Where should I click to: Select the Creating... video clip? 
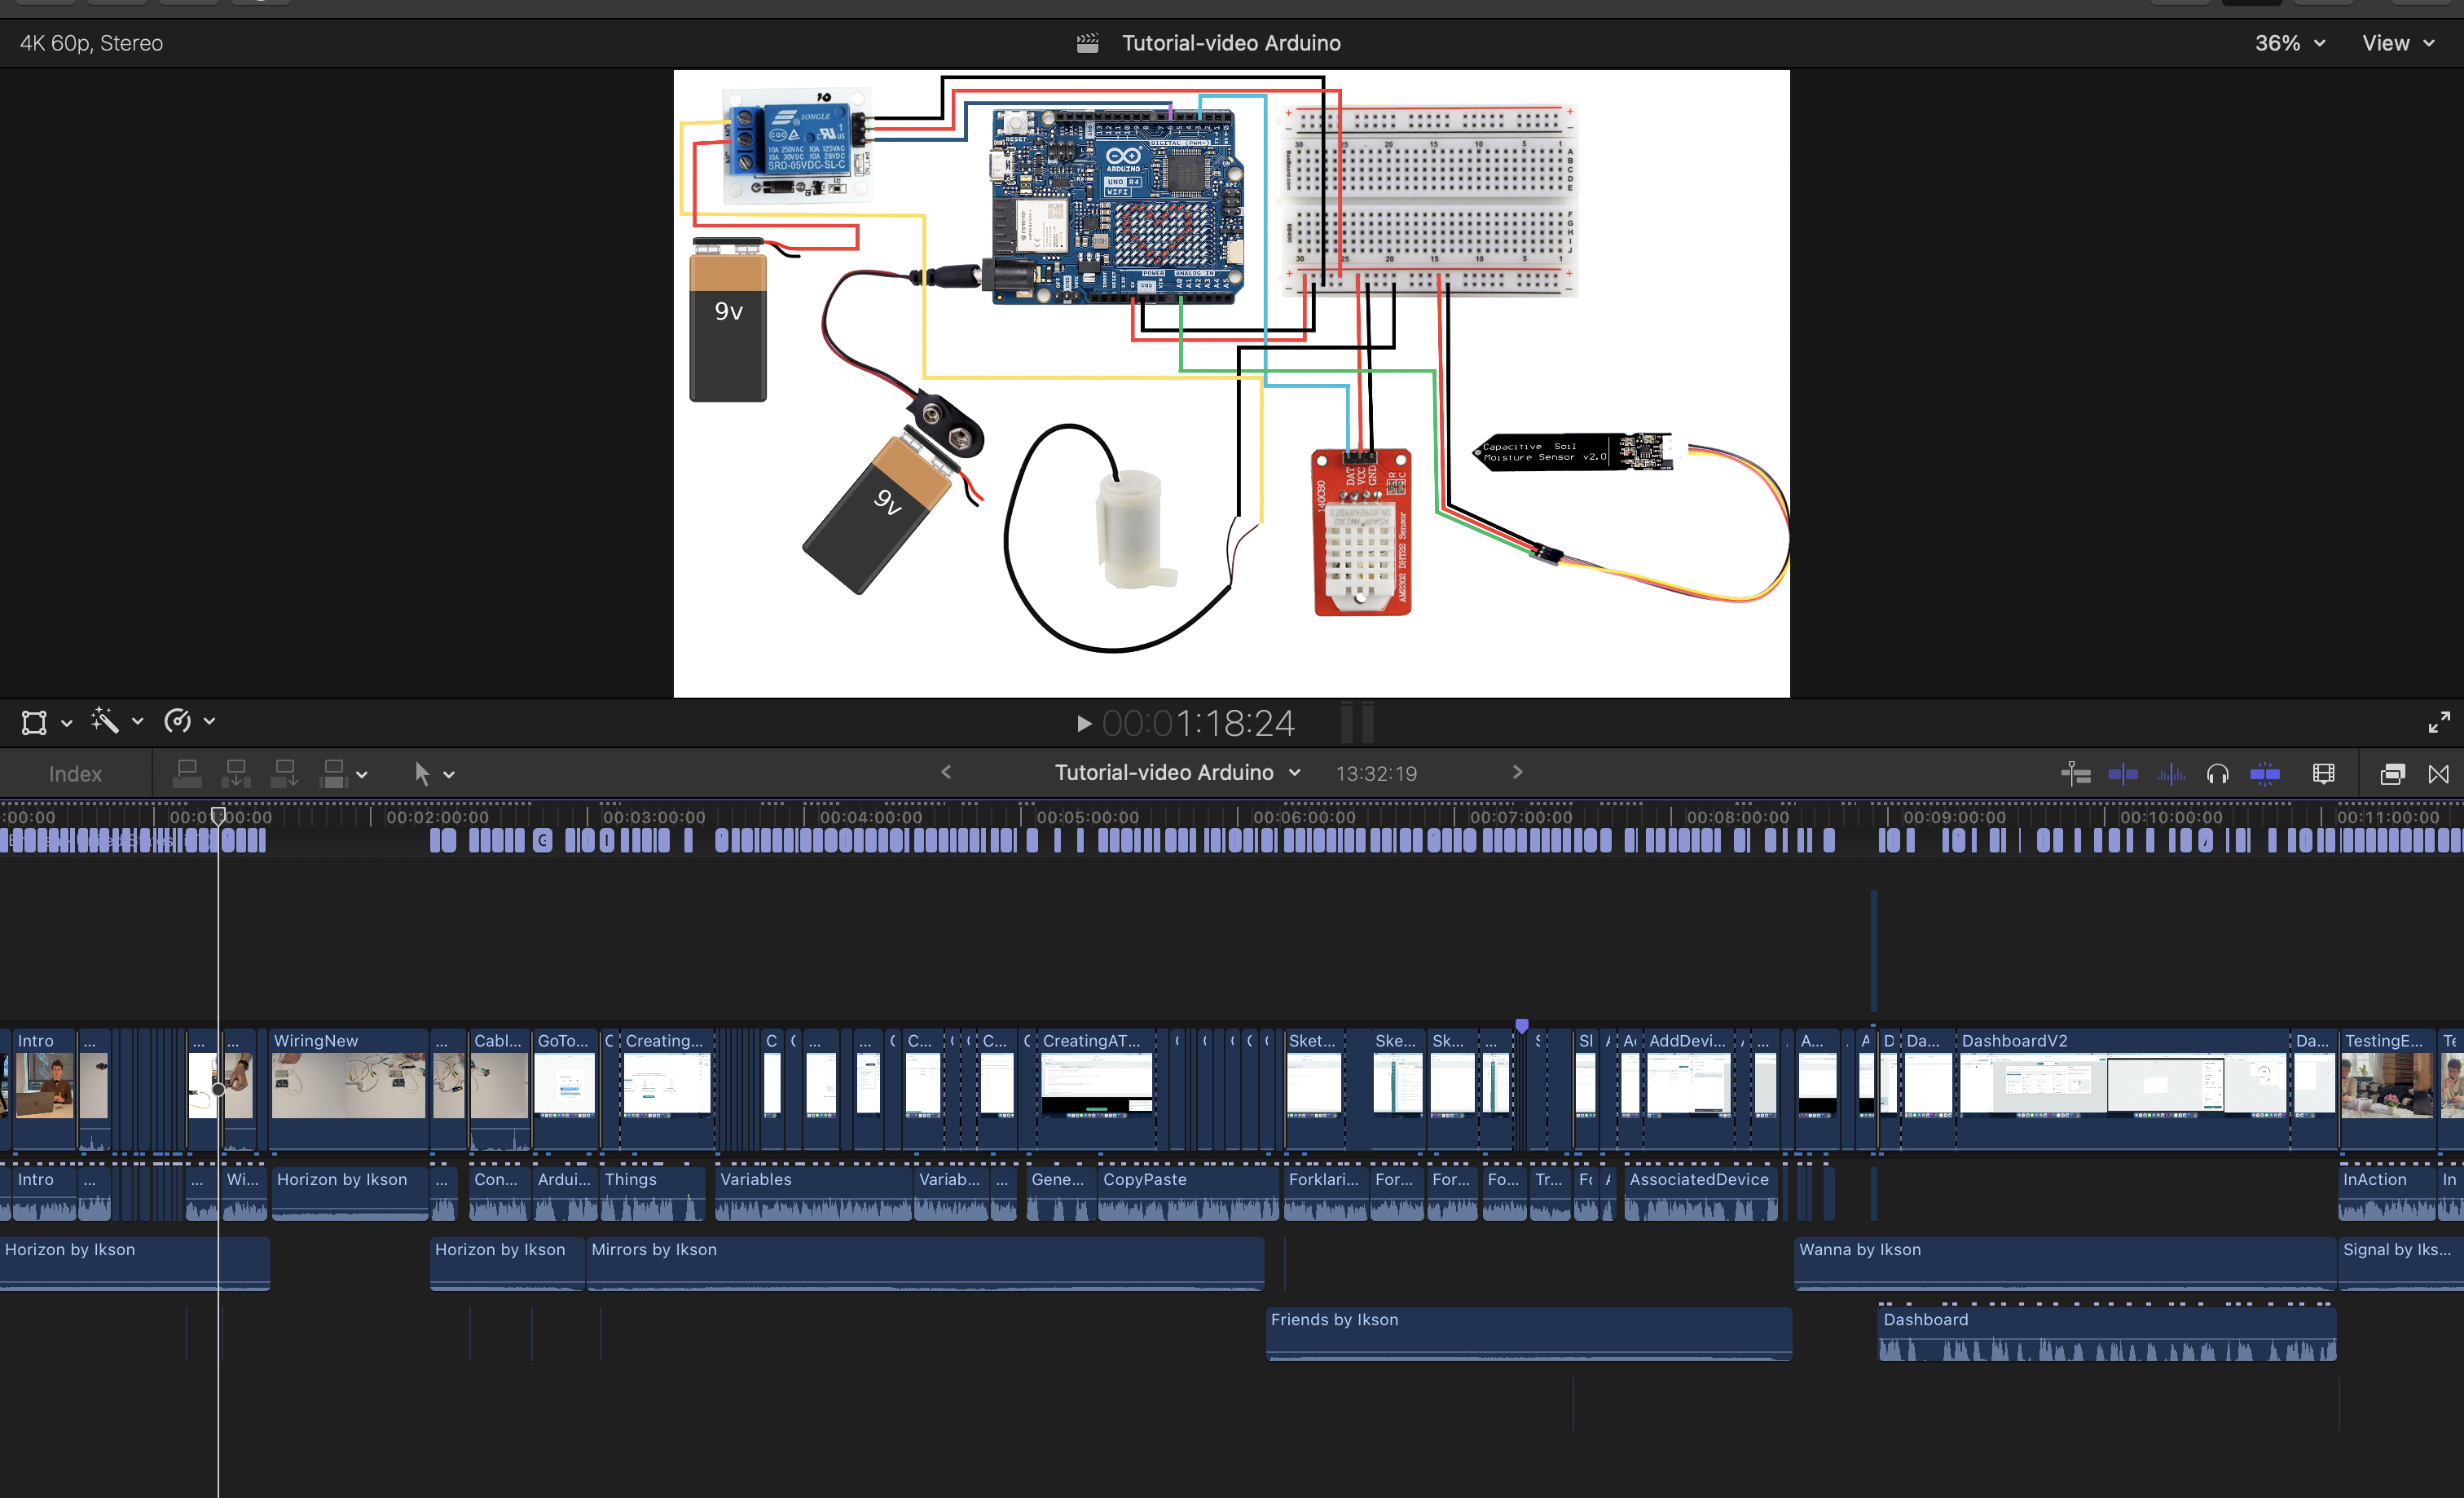point(667,1088)
